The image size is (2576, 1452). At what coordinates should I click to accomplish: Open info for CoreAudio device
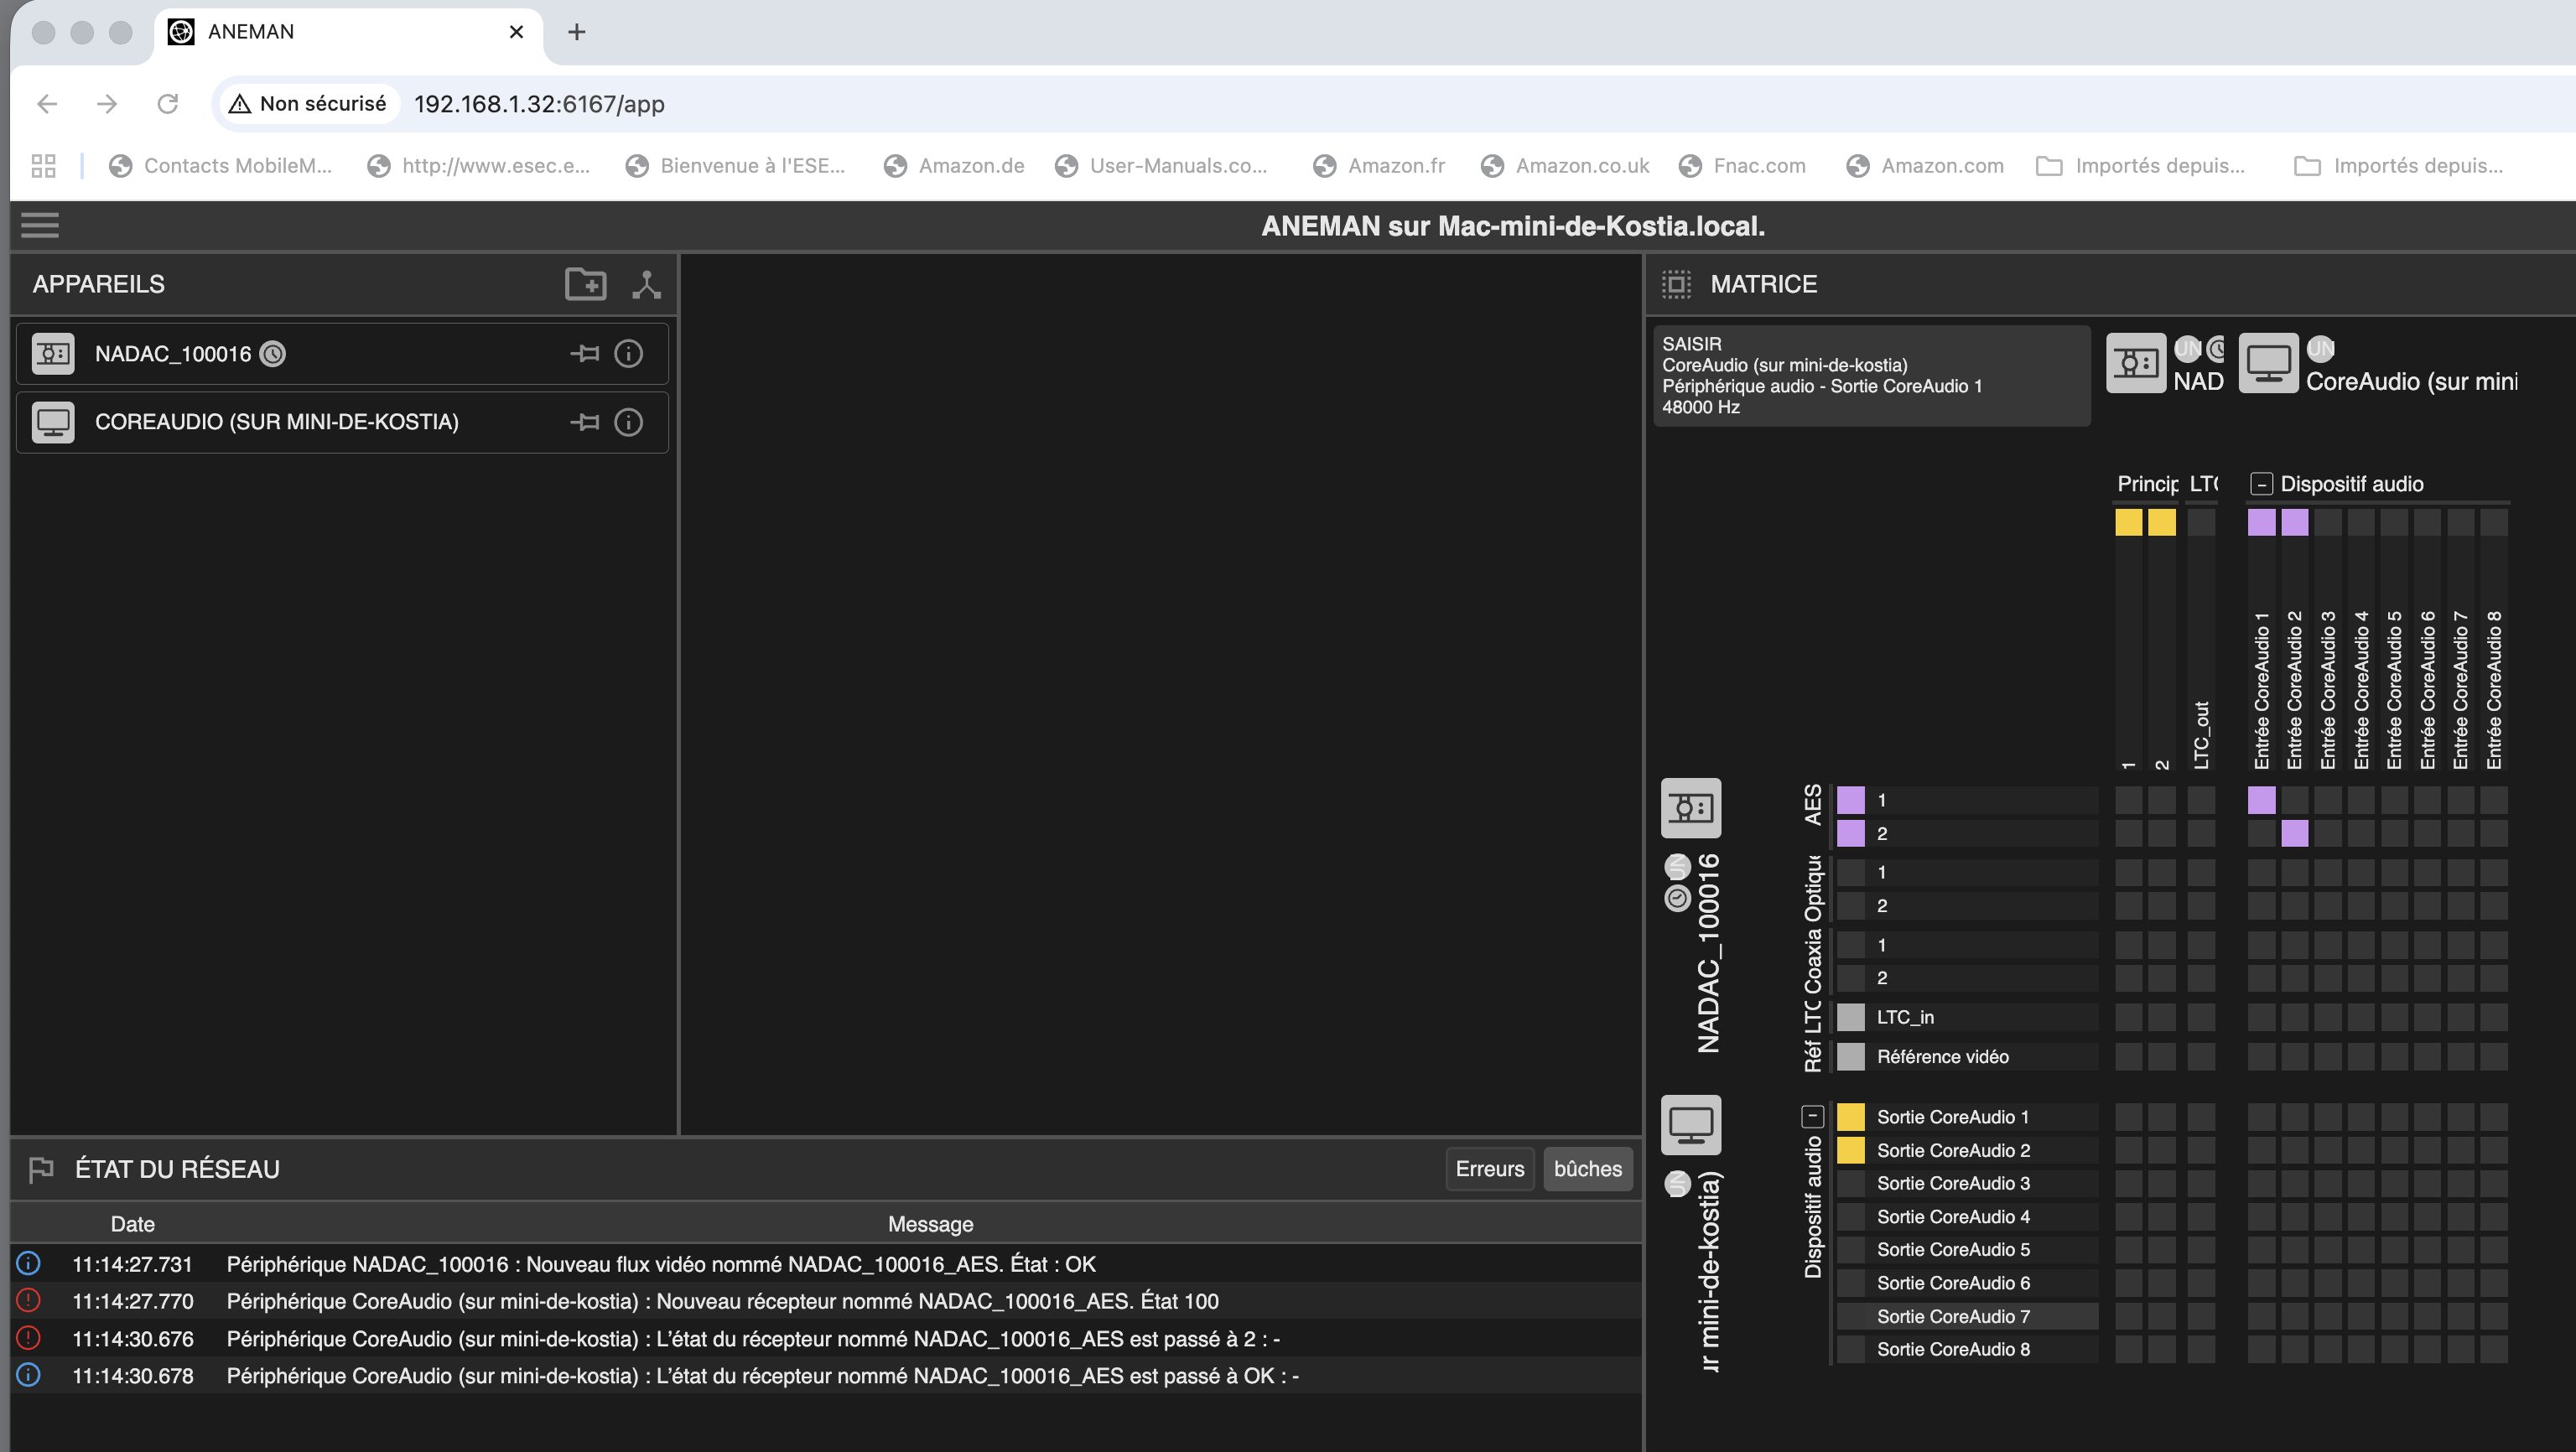click(628, 422)
